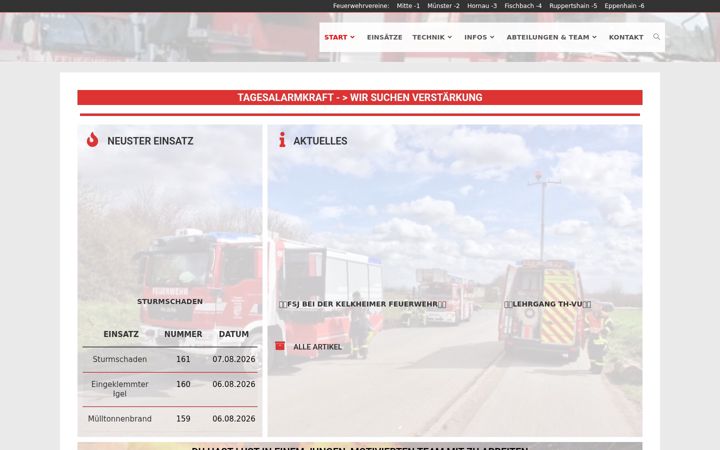
Task: Select the INFOS menu label
Action: [x=475, y=37]
